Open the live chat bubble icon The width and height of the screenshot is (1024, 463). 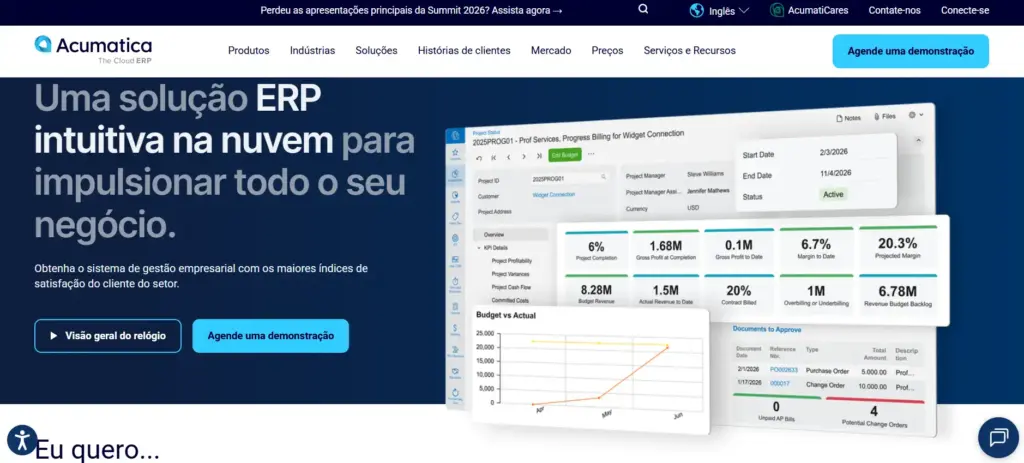point(999,437)
